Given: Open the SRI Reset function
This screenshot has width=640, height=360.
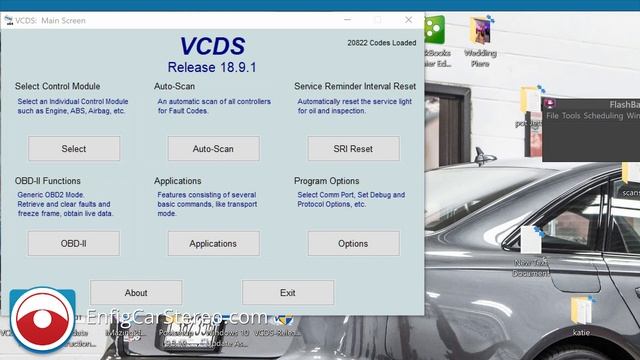Looking at the screenshot, I should tap(353, 149).
